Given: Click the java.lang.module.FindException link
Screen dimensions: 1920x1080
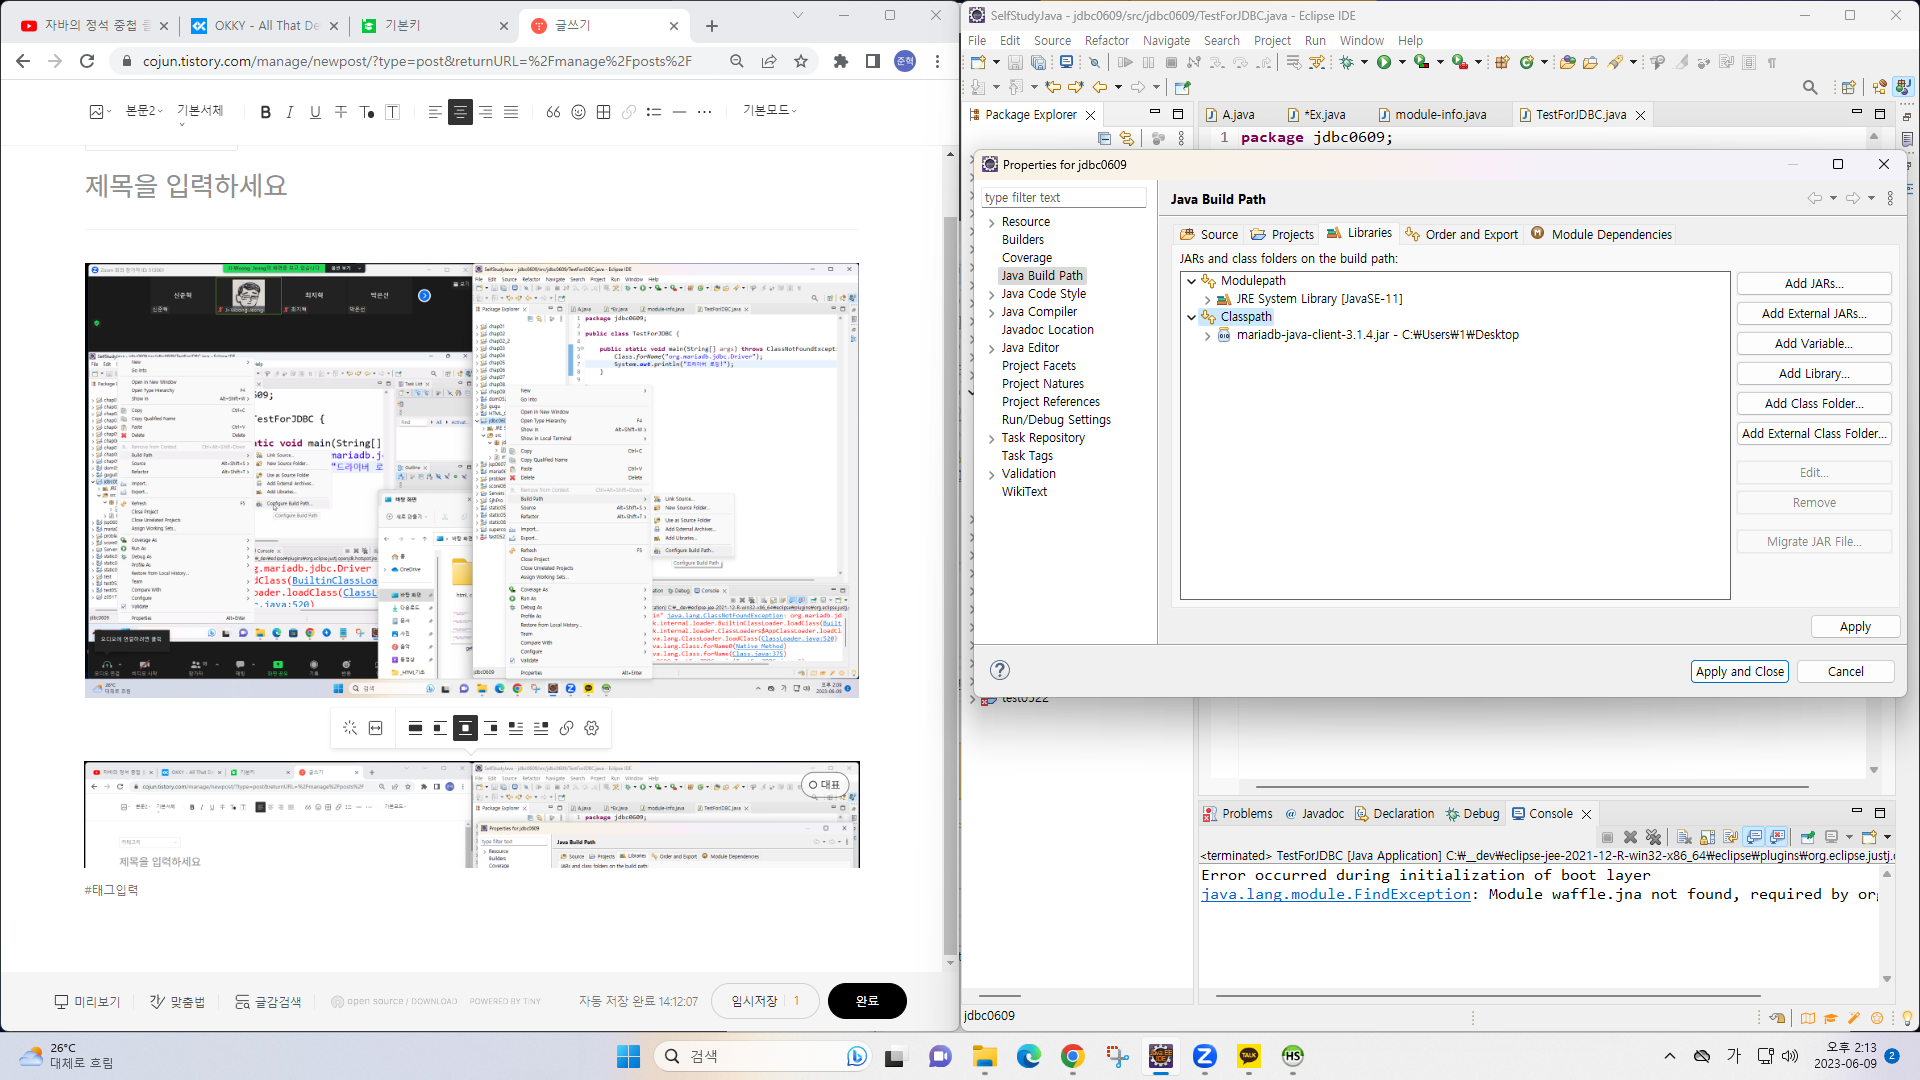Looking at the screenshot, I should click(x=1335, y=894).
